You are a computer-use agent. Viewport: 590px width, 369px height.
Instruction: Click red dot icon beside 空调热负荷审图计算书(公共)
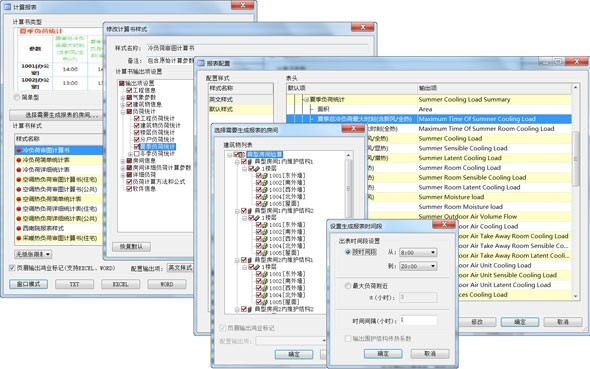pyautogui.click(x=18, y=189)
